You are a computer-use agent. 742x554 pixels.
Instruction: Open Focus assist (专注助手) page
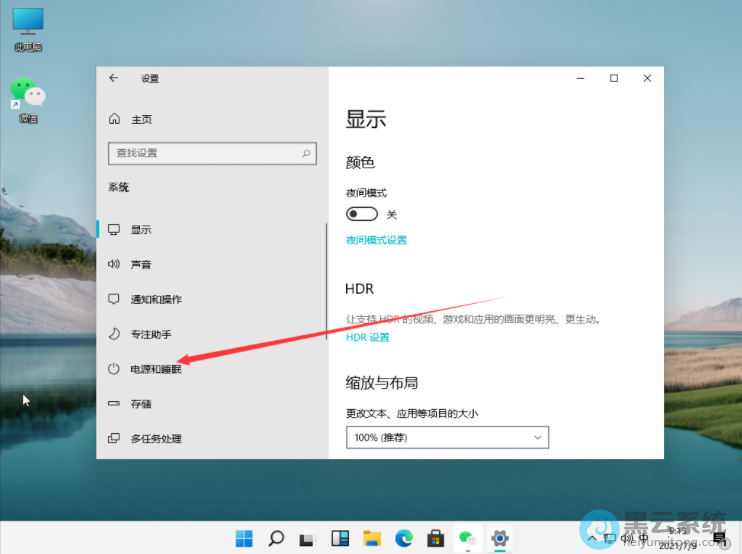tap(150, 334)
